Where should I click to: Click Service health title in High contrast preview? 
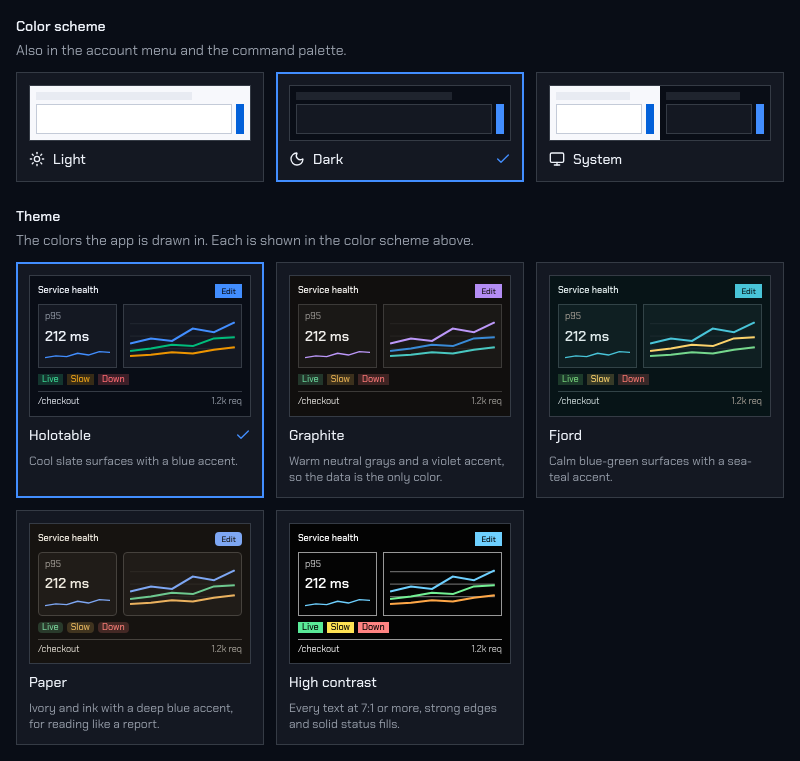[x=328, y=538]
